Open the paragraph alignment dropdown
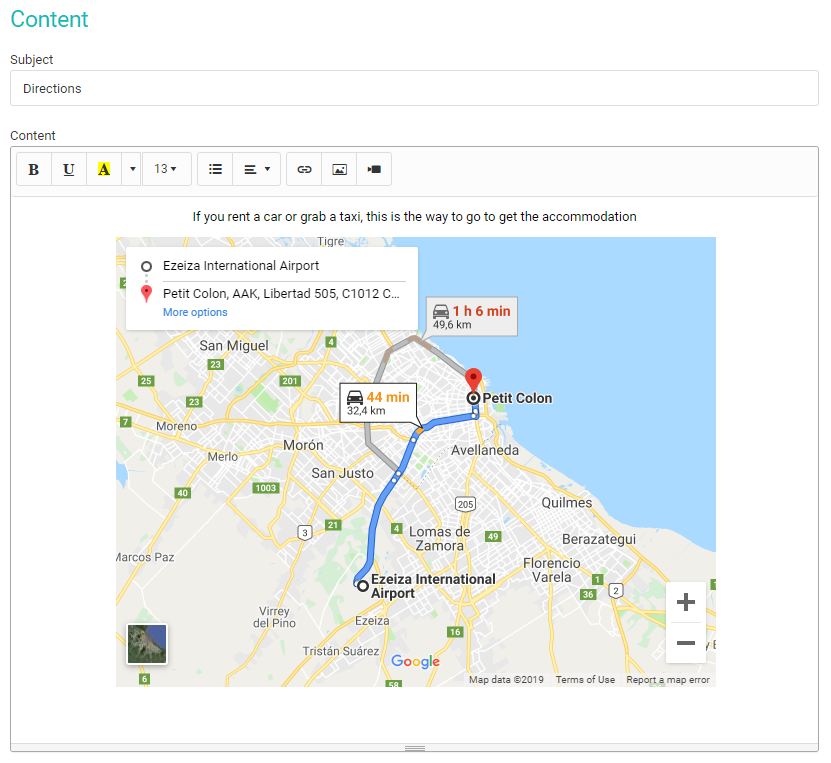The height and width of the screenshot is (763, 831). tap(257, 170)
